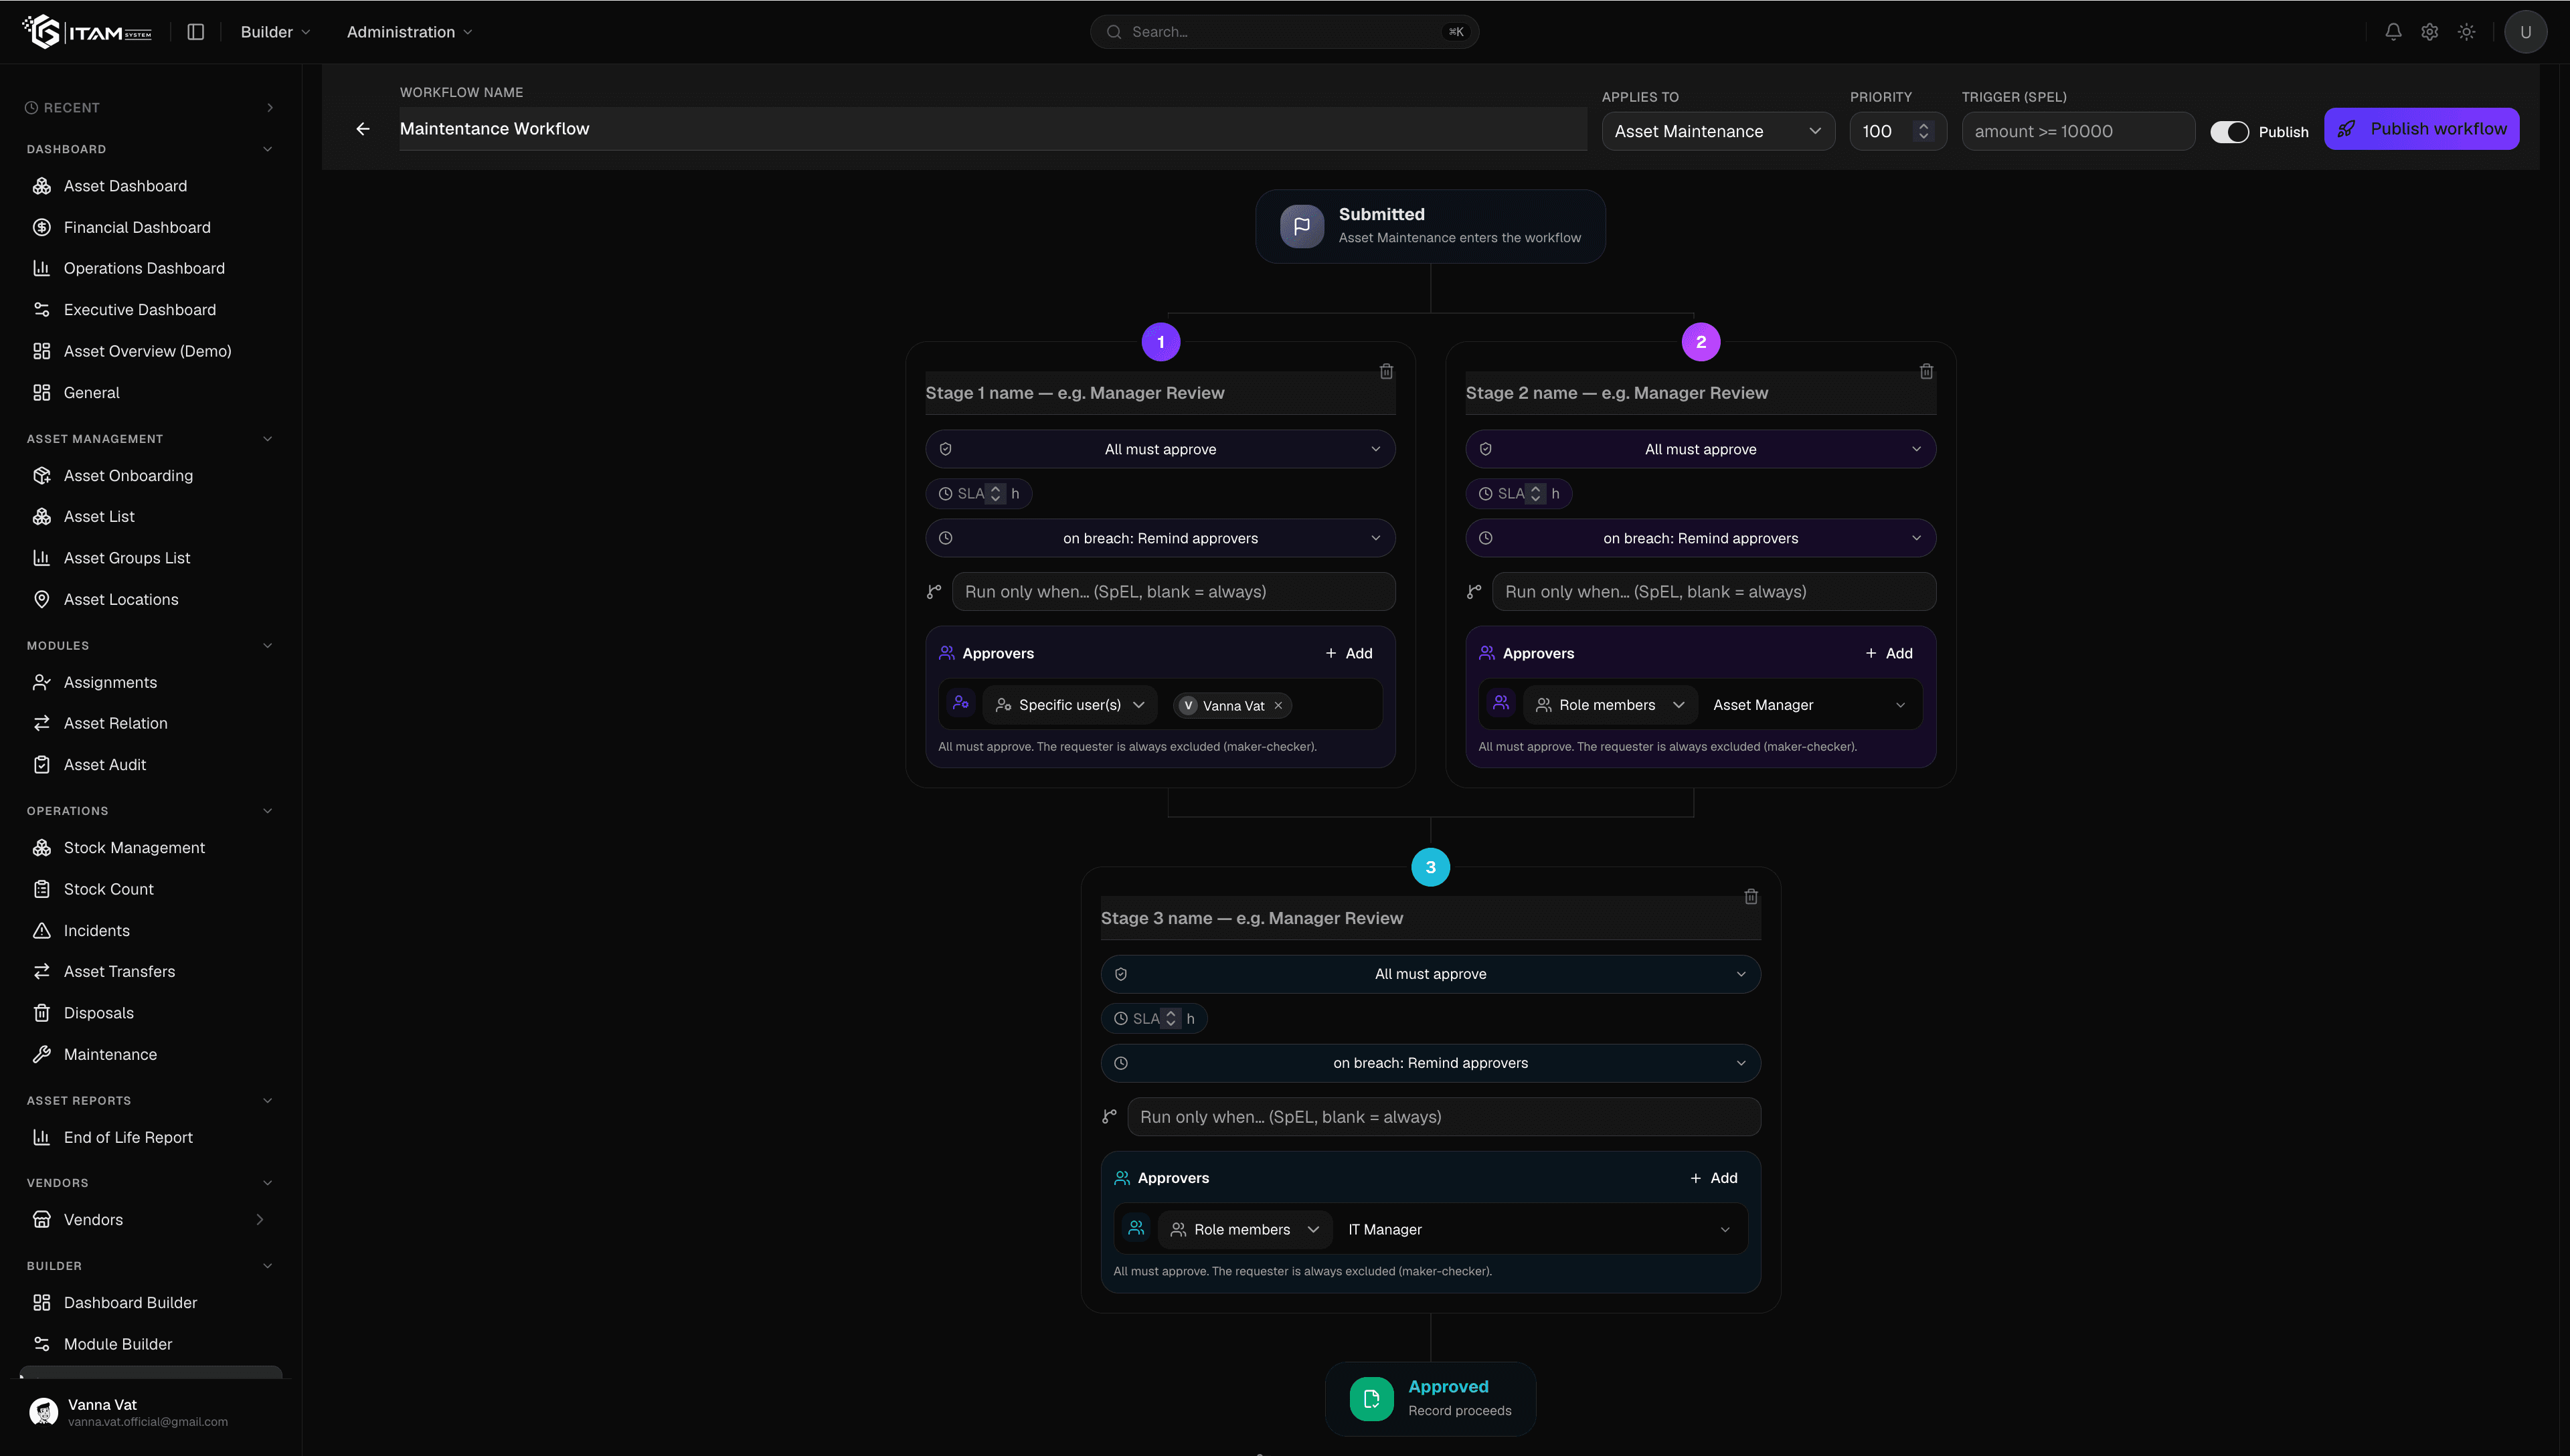The width and height of the screenshot is (2570, 1456).
Task: Add an approver to Stage 2
Action: coord(1889,653)
